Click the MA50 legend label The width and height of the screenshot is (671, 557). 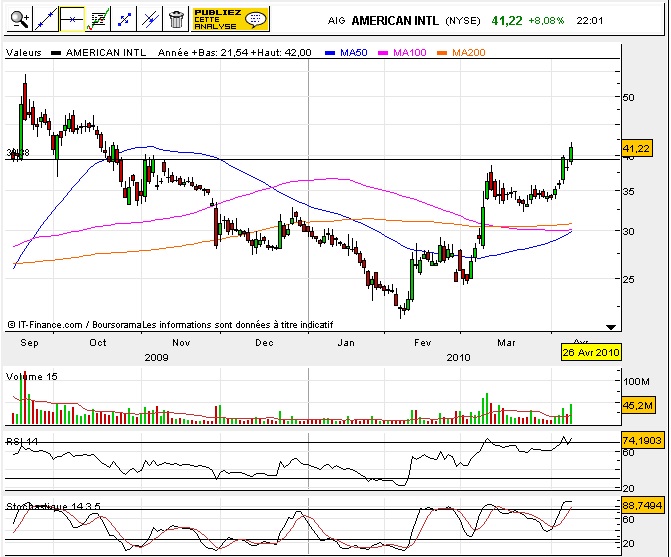point(353,53)
